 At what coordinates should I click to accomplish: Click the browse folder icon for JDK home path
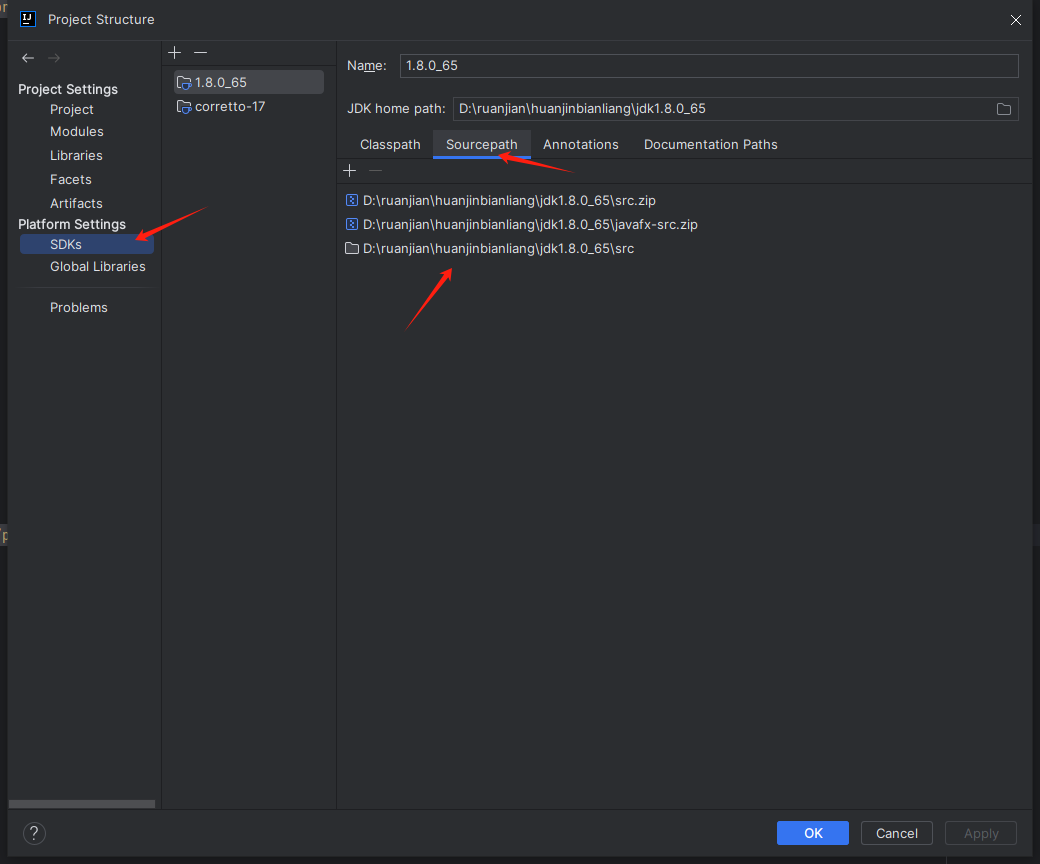point(1004,109)
